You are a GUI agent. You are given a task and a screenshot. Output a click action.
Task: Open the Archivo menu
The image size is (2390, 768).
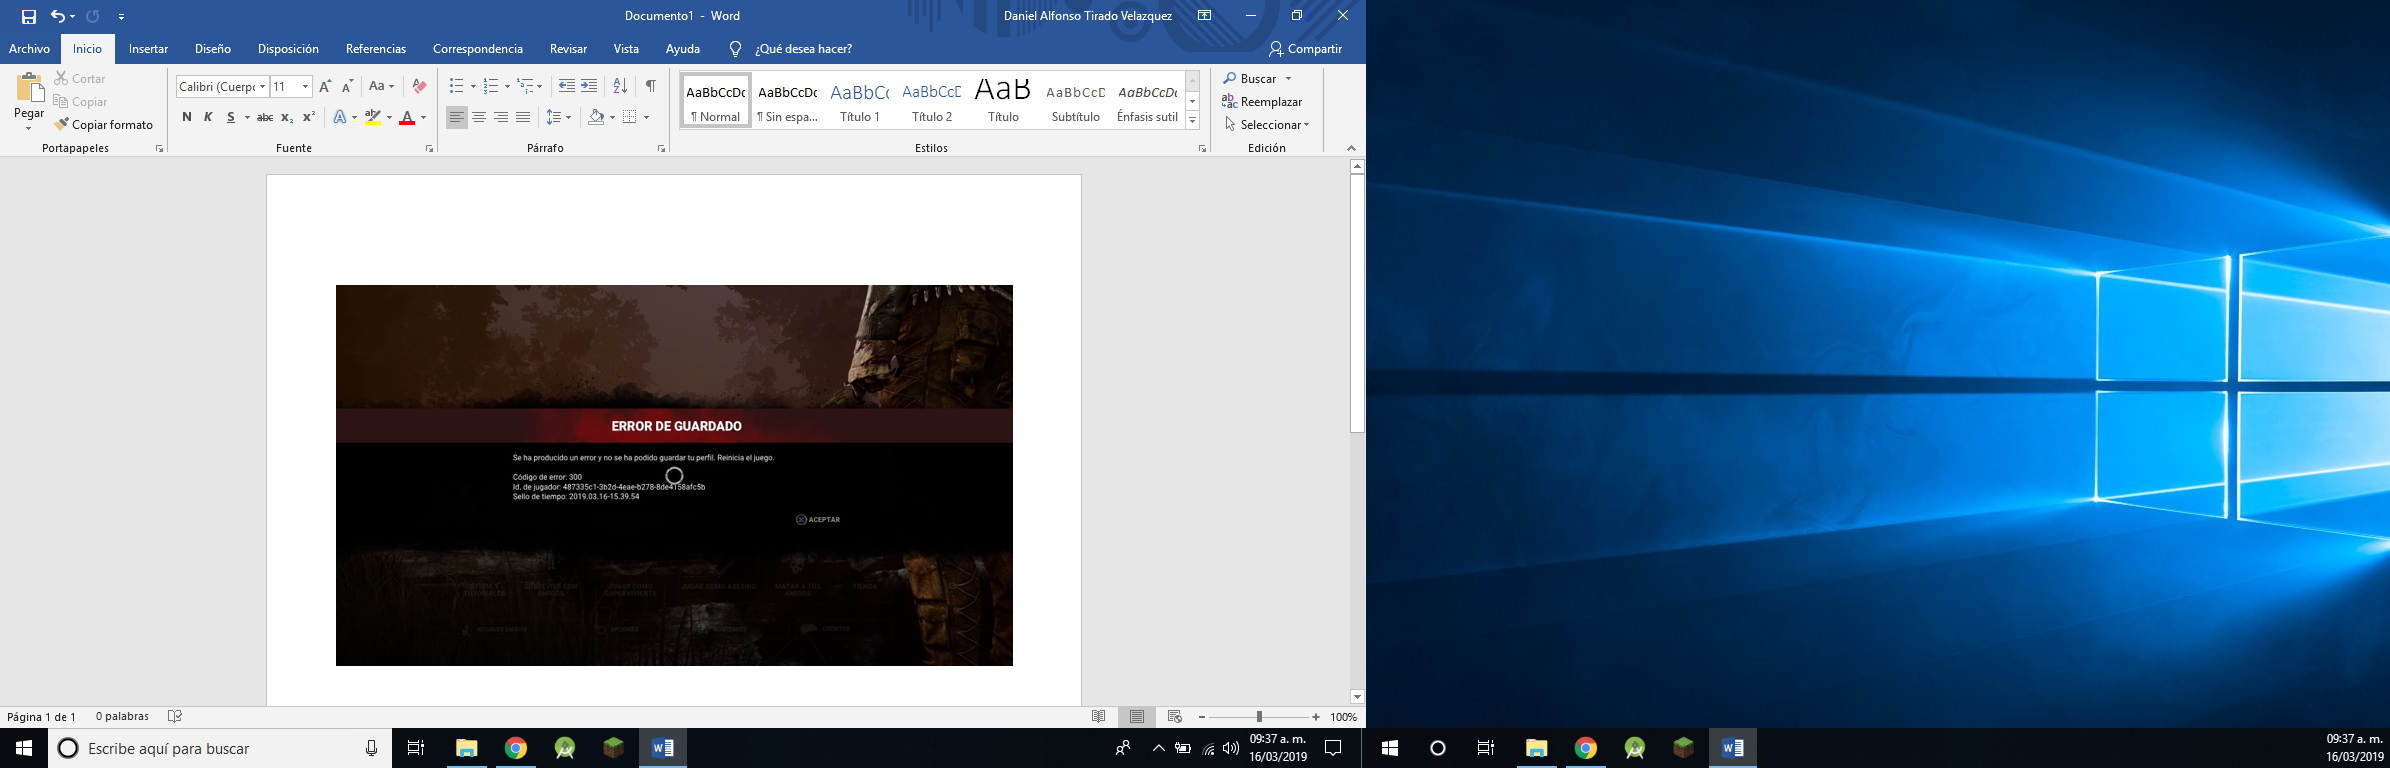click(30, 49)
